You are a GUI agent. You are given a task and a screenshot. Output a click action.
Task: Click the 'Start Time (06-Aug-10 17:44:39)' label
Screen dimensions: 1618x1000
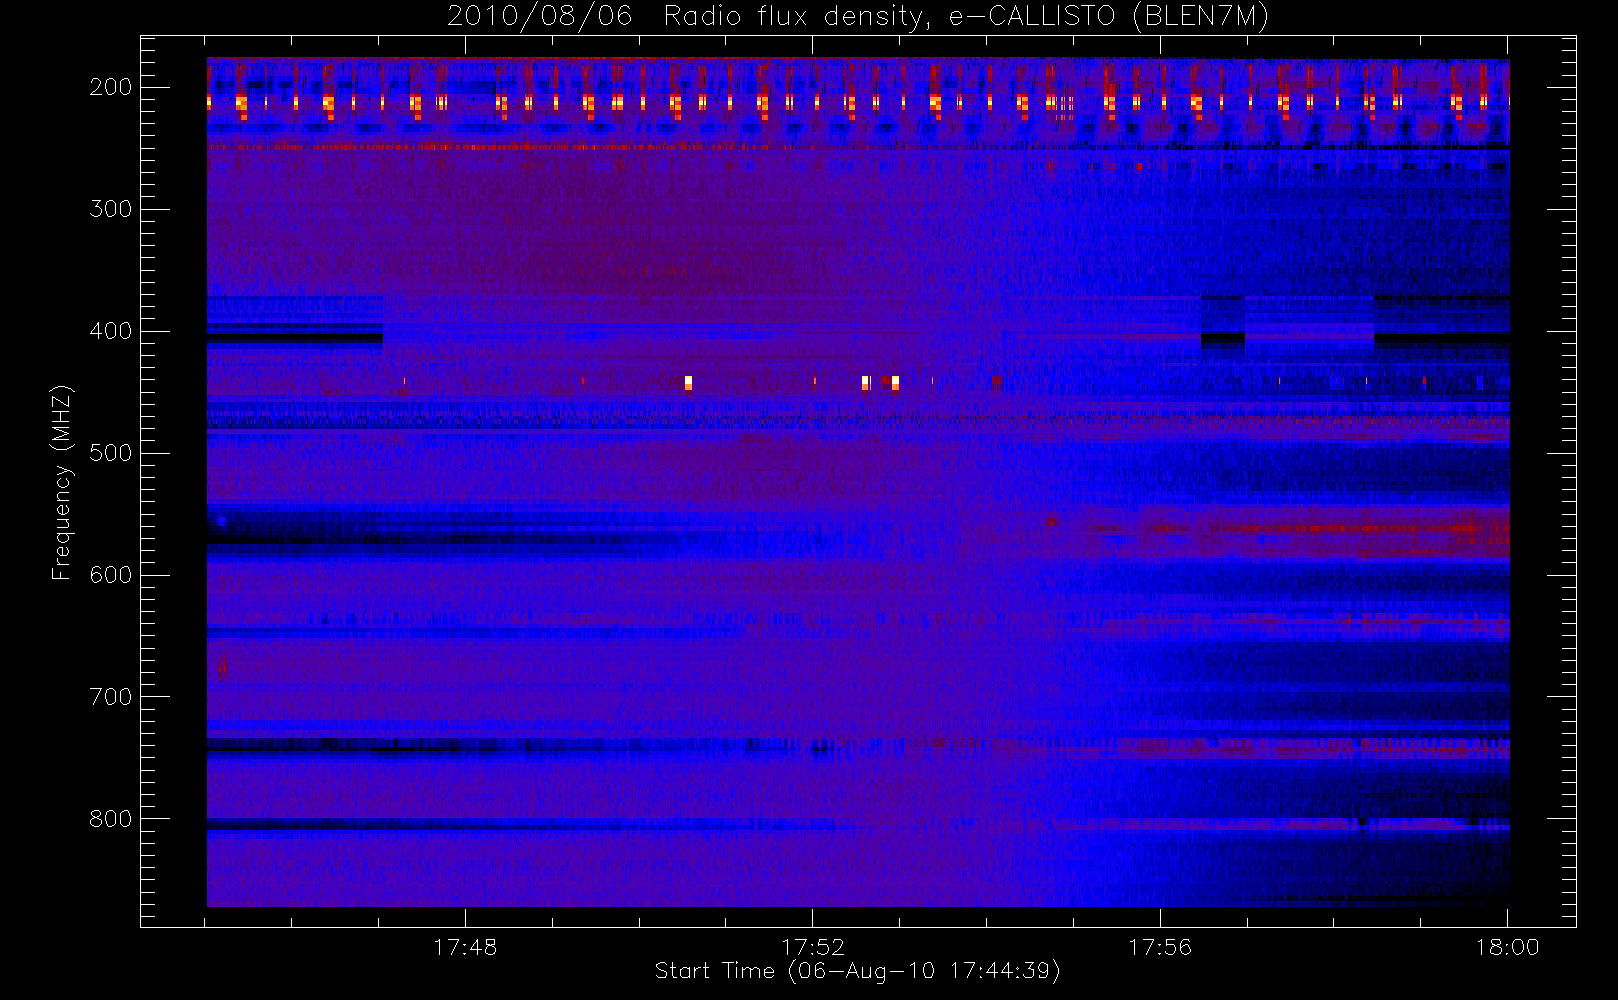point(857,971)
